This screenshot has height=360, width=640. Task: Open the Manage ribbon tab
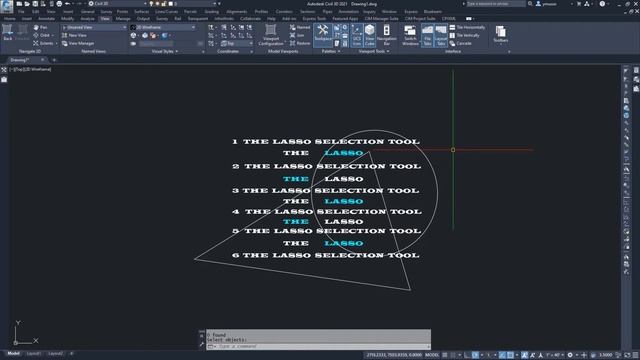click(x=122, y=19)
